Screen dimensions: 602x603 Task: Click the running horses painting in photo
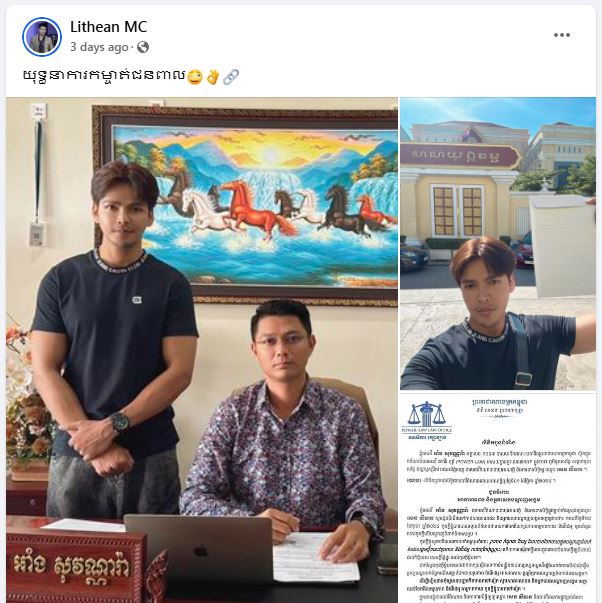pos(245,206)
